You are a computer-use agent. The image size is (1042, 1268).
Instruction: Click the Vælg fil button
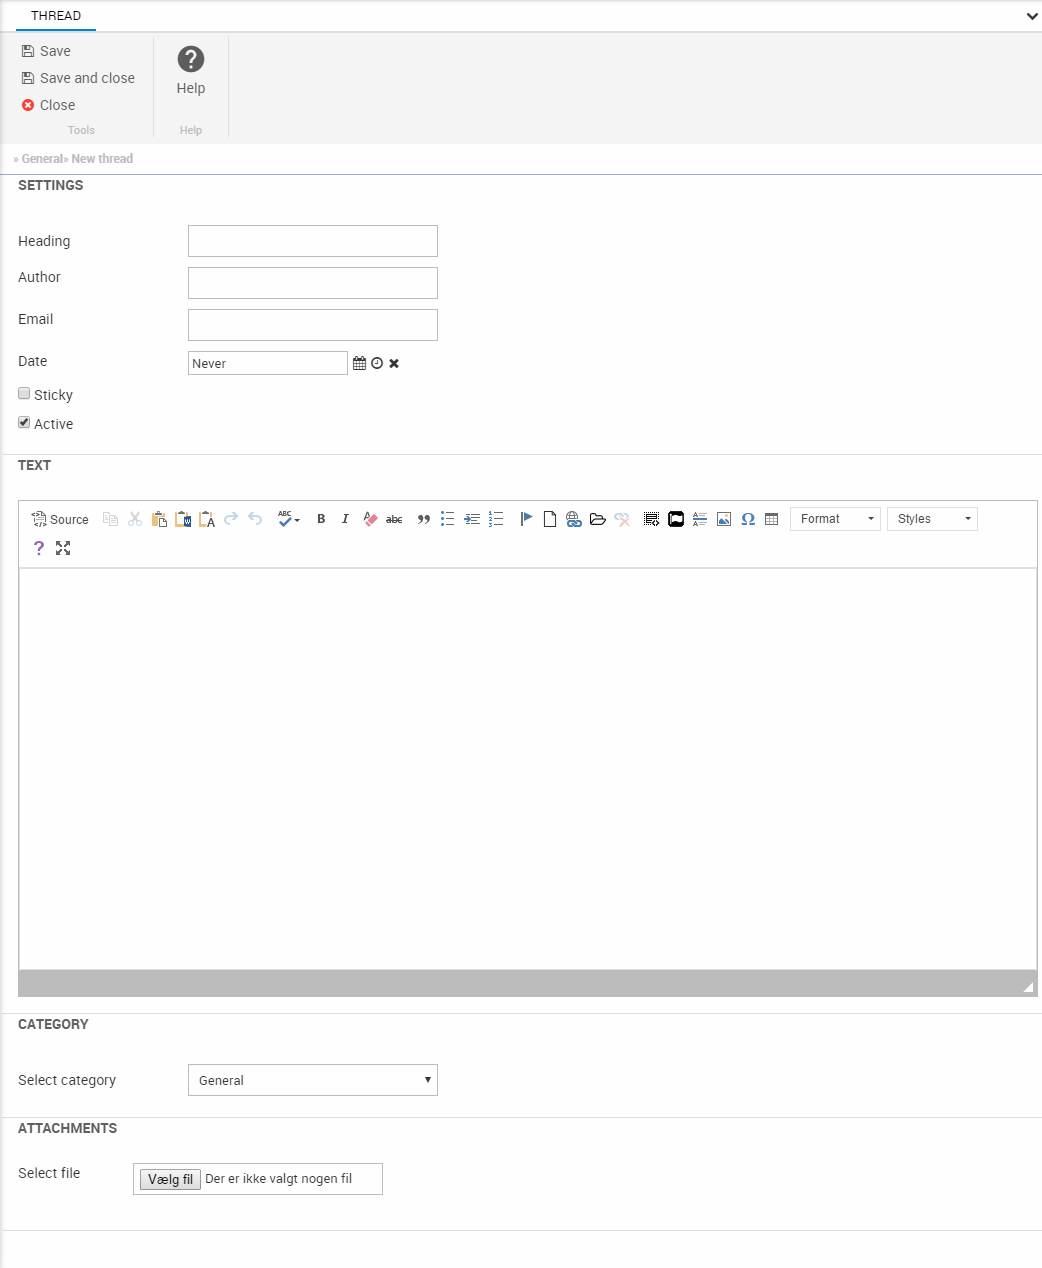170,1179
